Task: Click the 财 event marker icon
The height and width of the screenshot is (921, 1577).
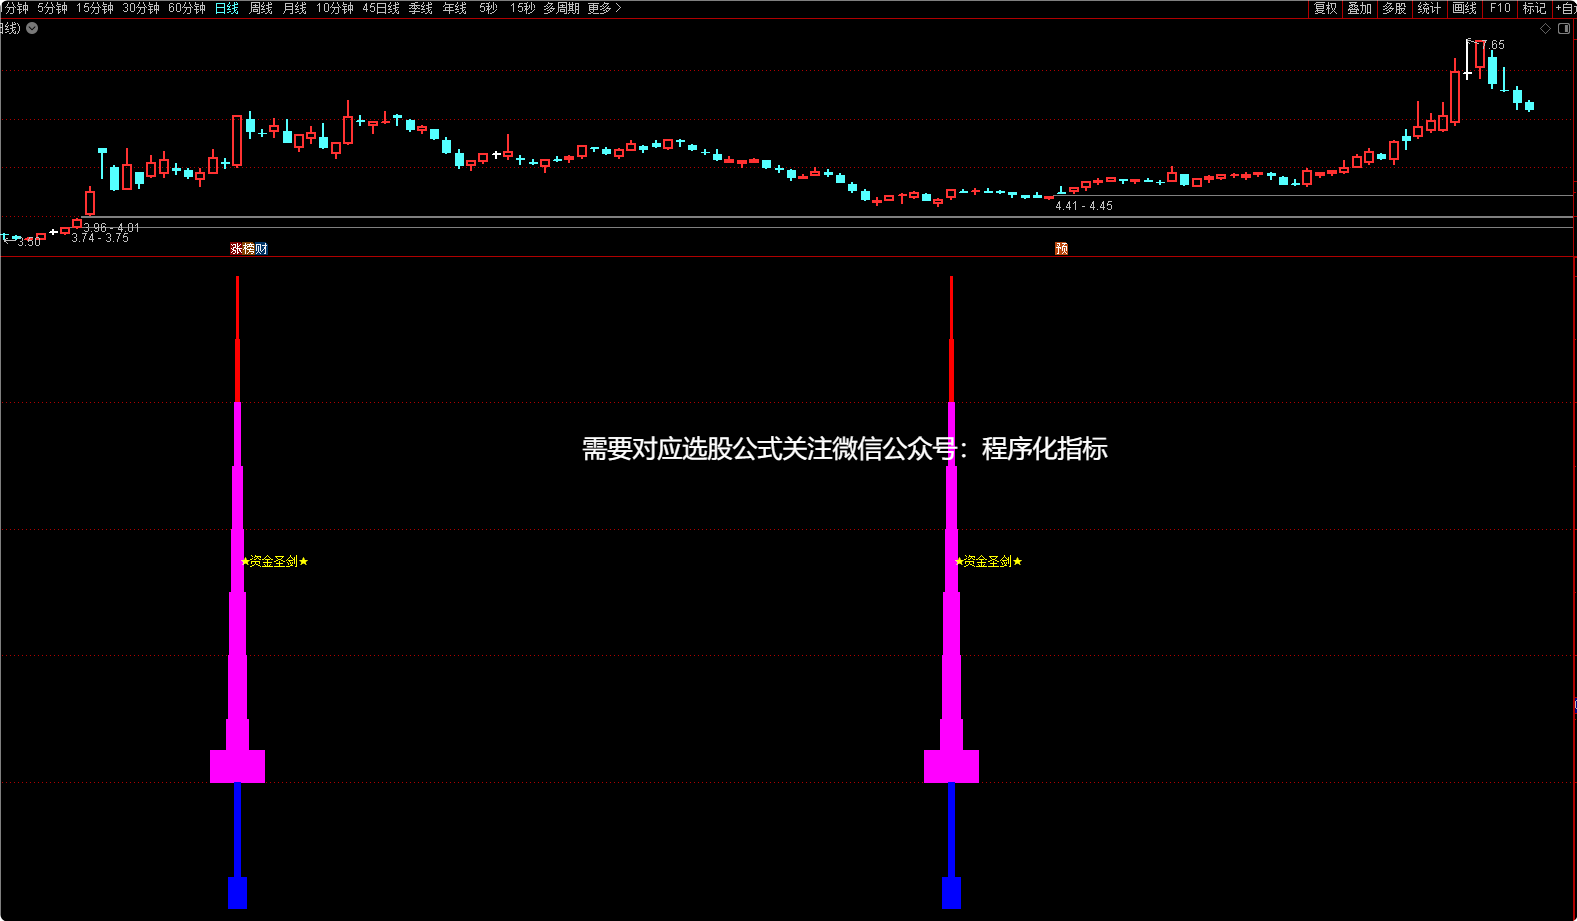Action: [x=262, y=249]
